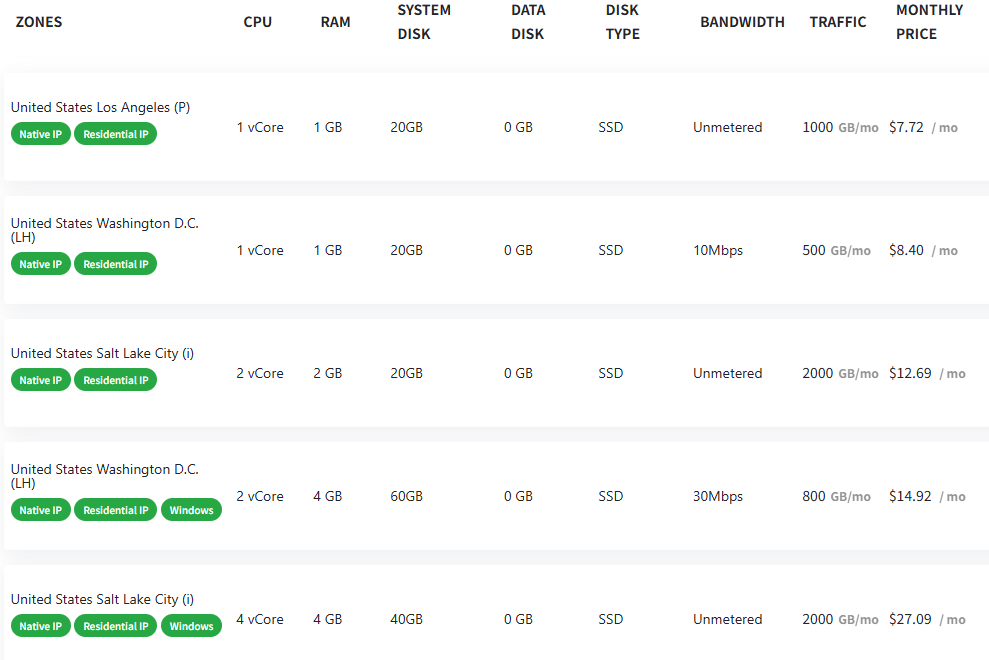Click 4 GB RAM in $27.09 row

pos(327,620)
